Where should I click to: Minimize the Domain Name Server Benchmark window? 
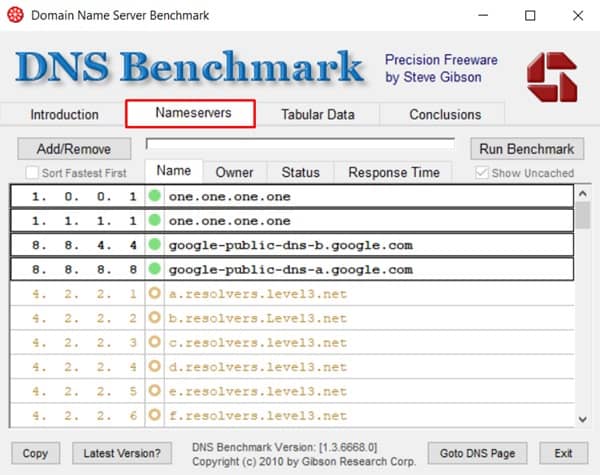(483, 15)
